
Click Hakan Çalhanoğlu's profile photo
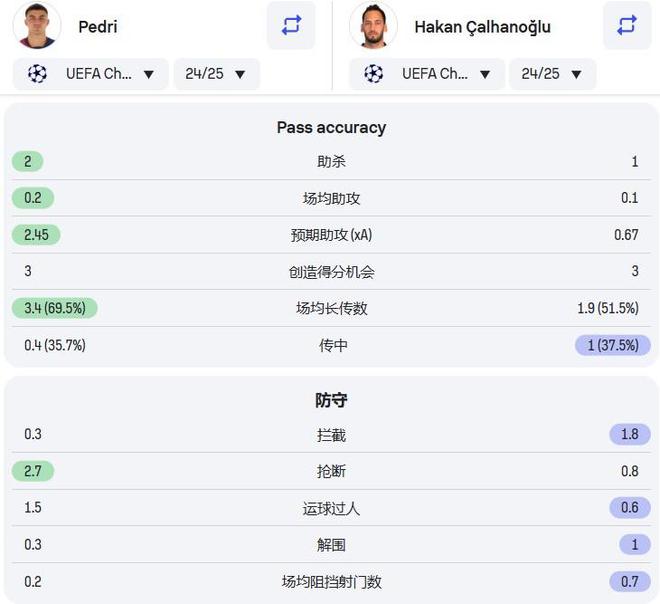(x=373, y=26)
